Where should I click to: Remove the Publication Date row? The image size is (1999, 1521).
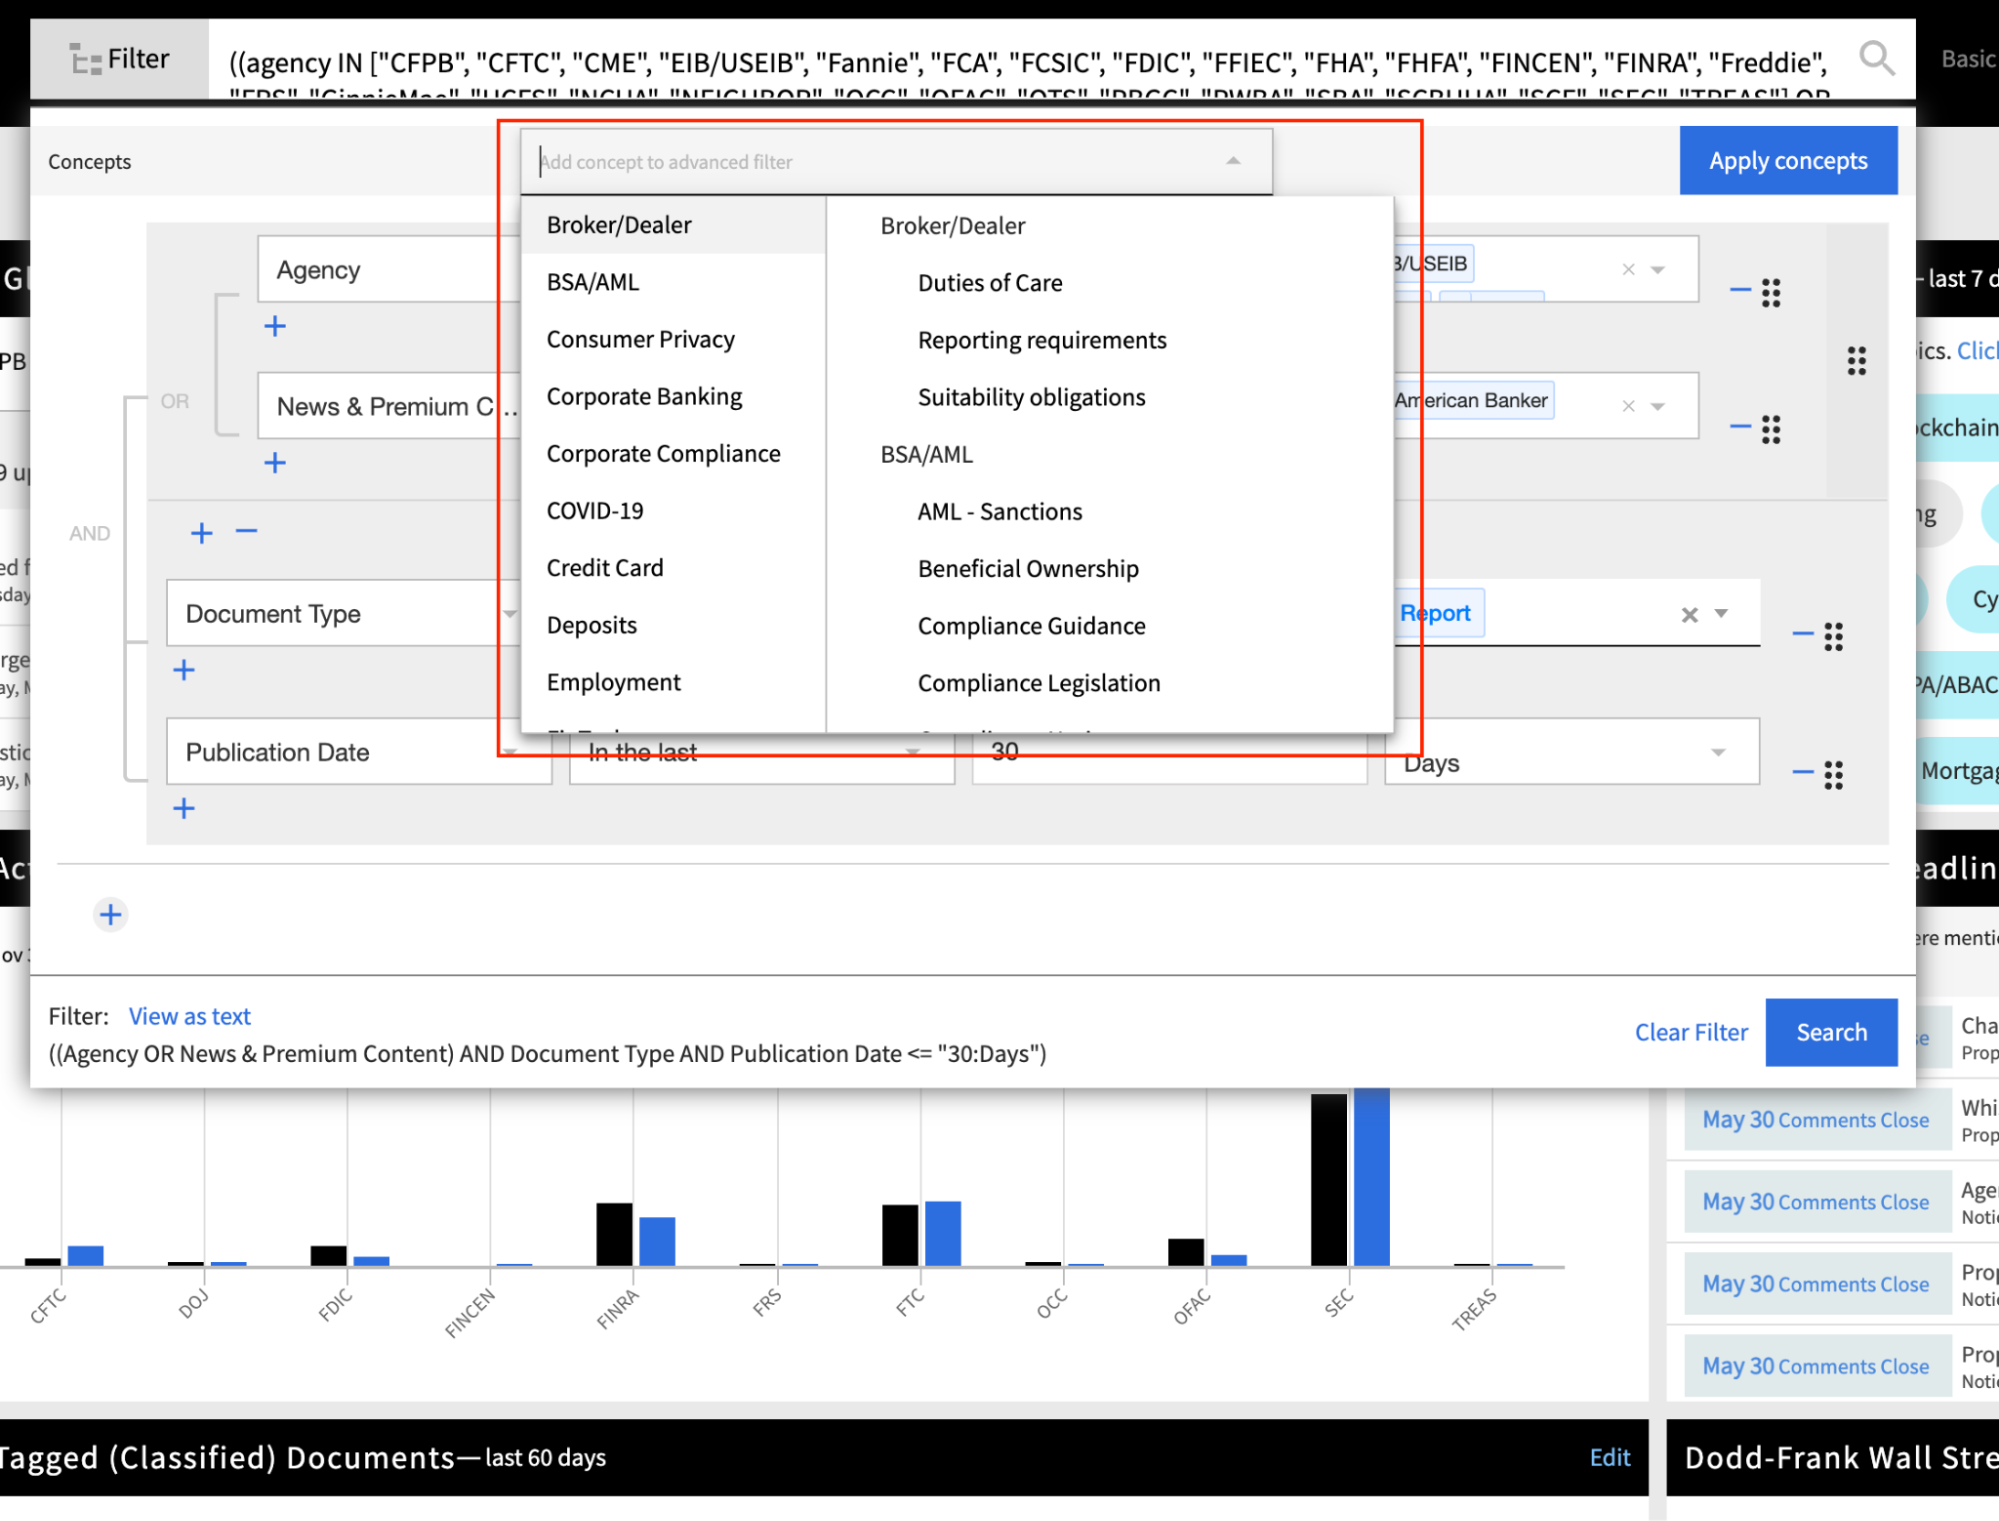pos(1803,772)
